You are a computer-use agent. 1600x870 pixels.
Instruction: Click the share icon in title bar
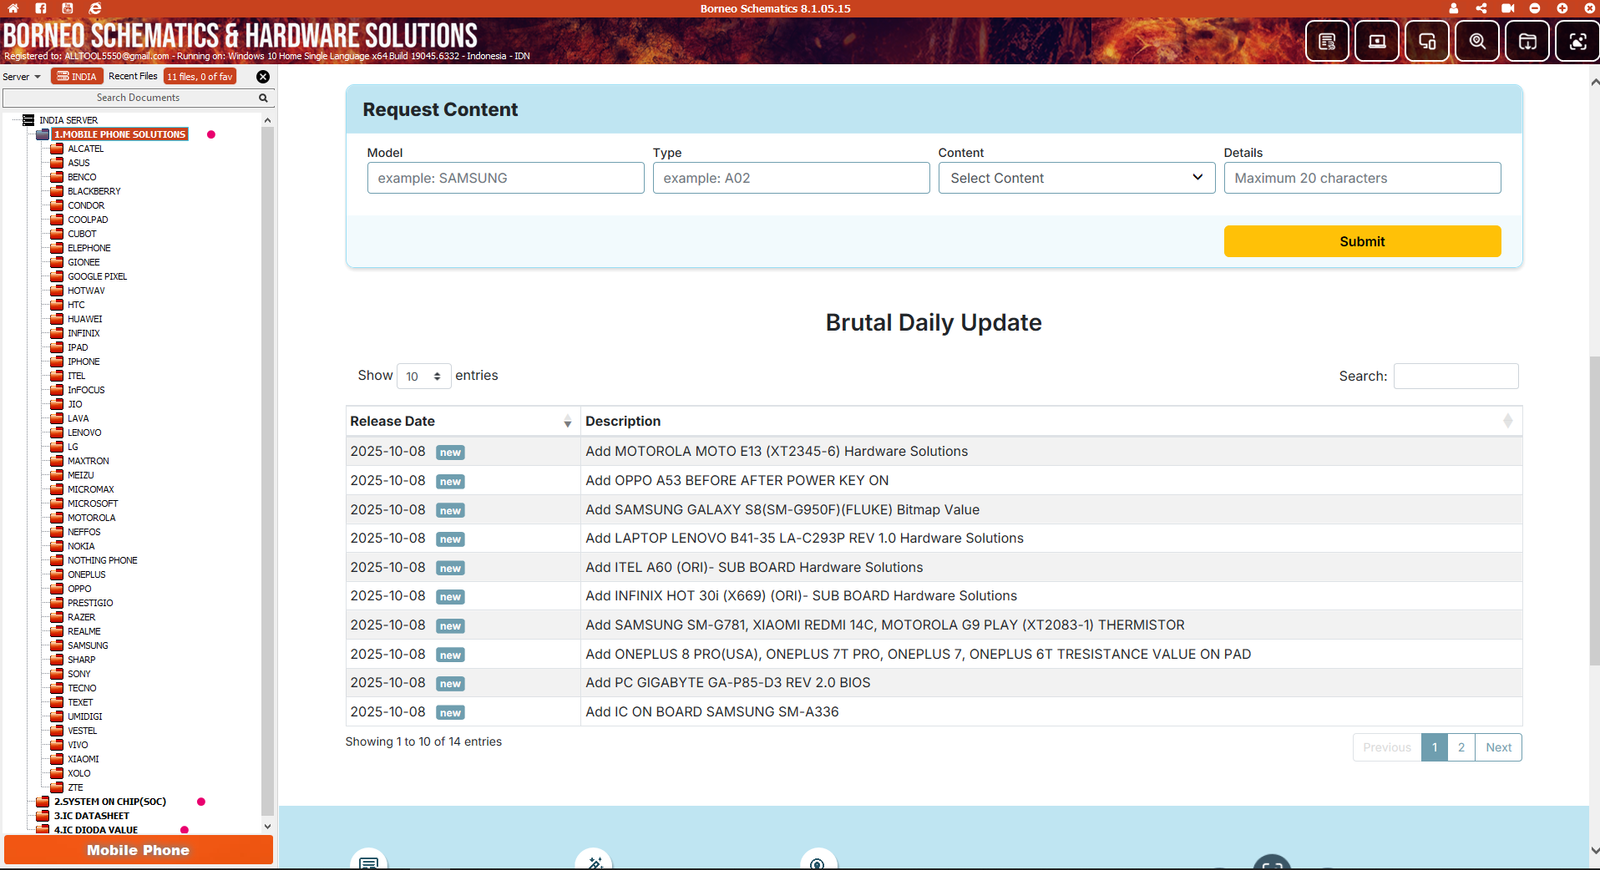[1481, 8]
